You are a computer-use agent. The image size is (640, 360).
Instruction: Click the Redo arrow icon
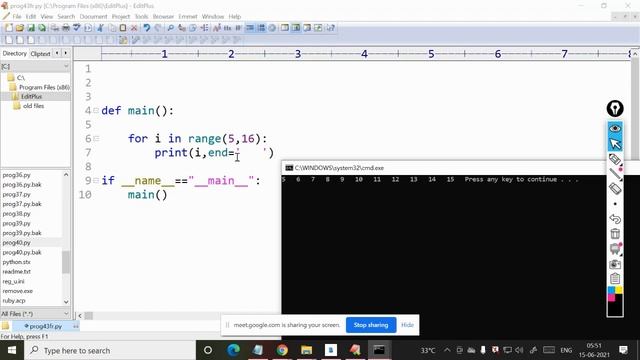click(x=158, y=28)
